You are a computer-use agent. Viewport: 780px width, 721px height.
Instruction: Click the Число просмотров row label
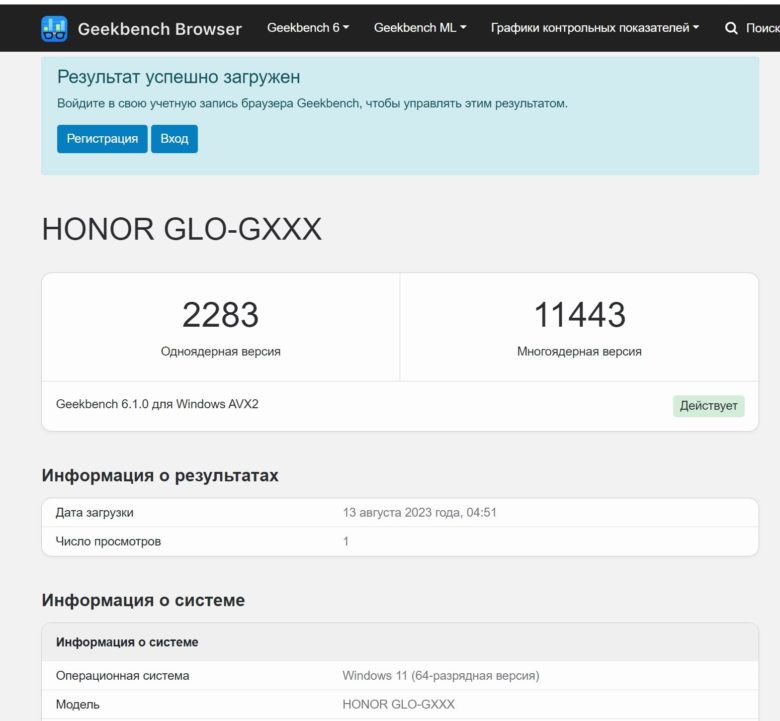click(108, 541)
